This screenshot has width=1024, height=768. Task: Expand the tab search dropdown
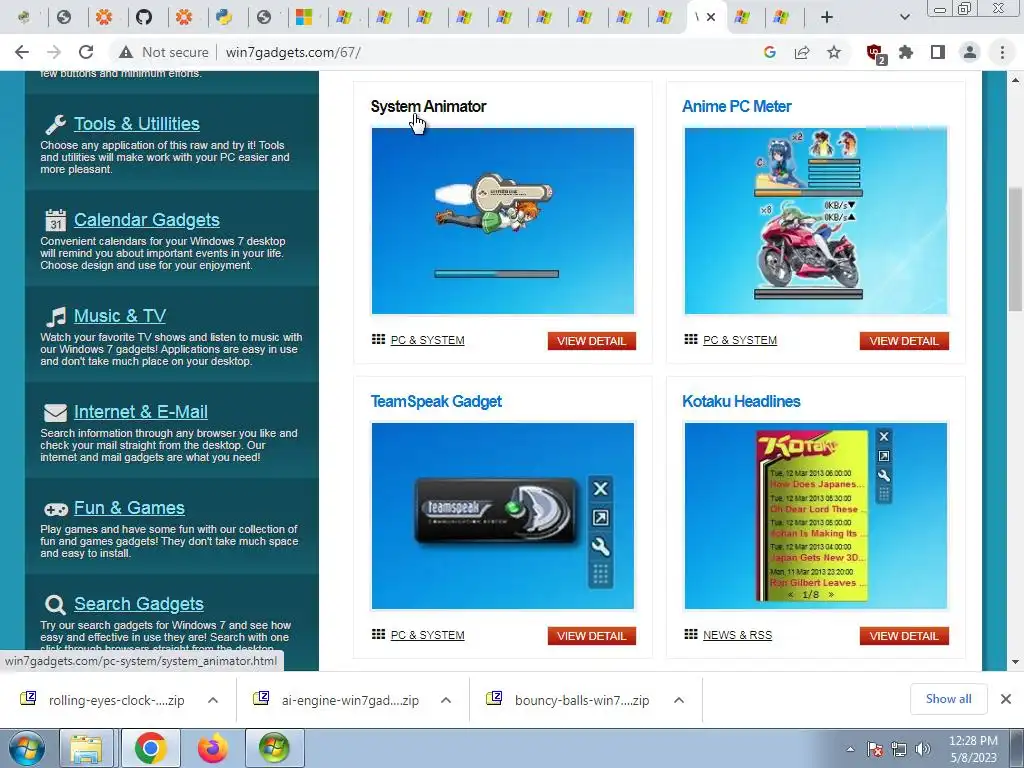(904, 17)
